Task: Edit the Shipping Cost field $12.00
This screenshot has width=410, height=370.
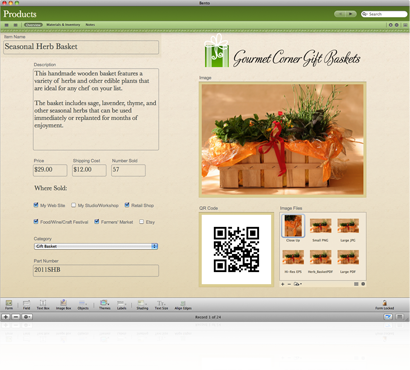Action: click(89, 170)
